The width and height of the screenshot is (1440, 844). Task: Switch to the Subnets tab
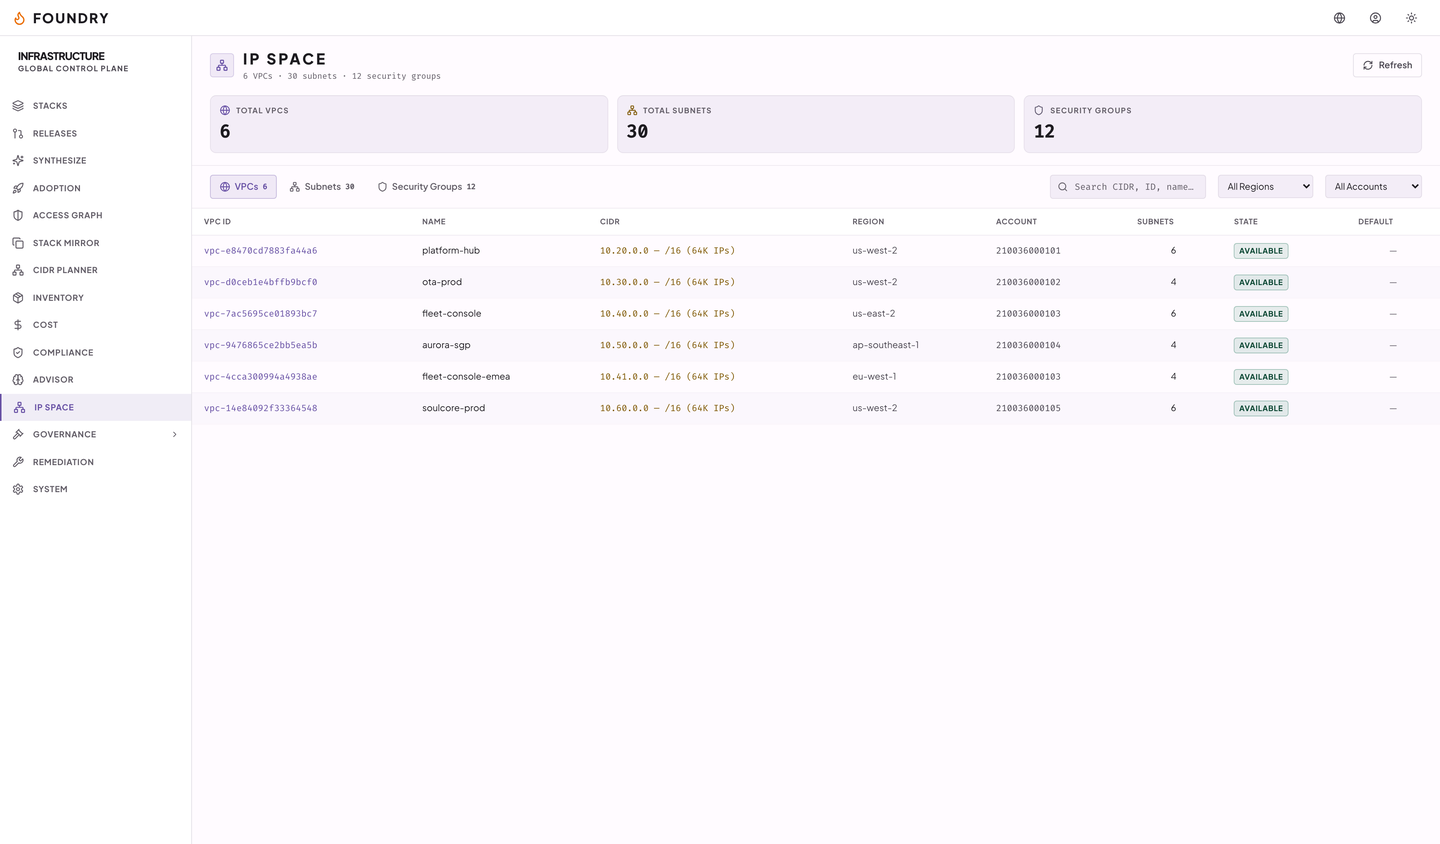[x=322, y=187]
